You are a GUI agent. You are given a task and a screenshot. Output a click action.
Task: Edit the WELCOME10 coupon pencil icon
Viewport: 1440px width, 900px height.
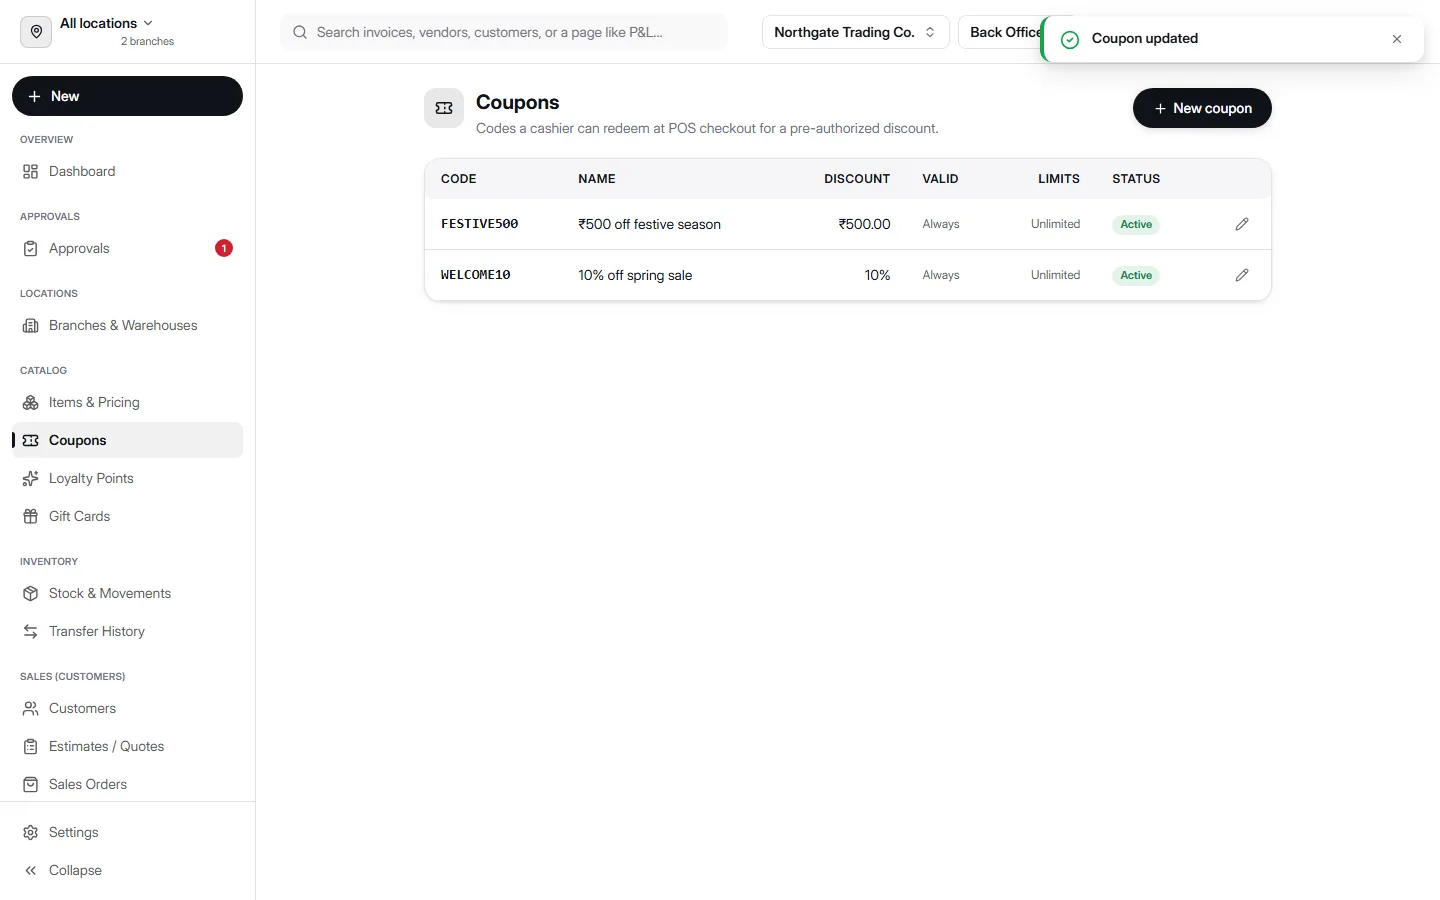[x=1242, y=275]
